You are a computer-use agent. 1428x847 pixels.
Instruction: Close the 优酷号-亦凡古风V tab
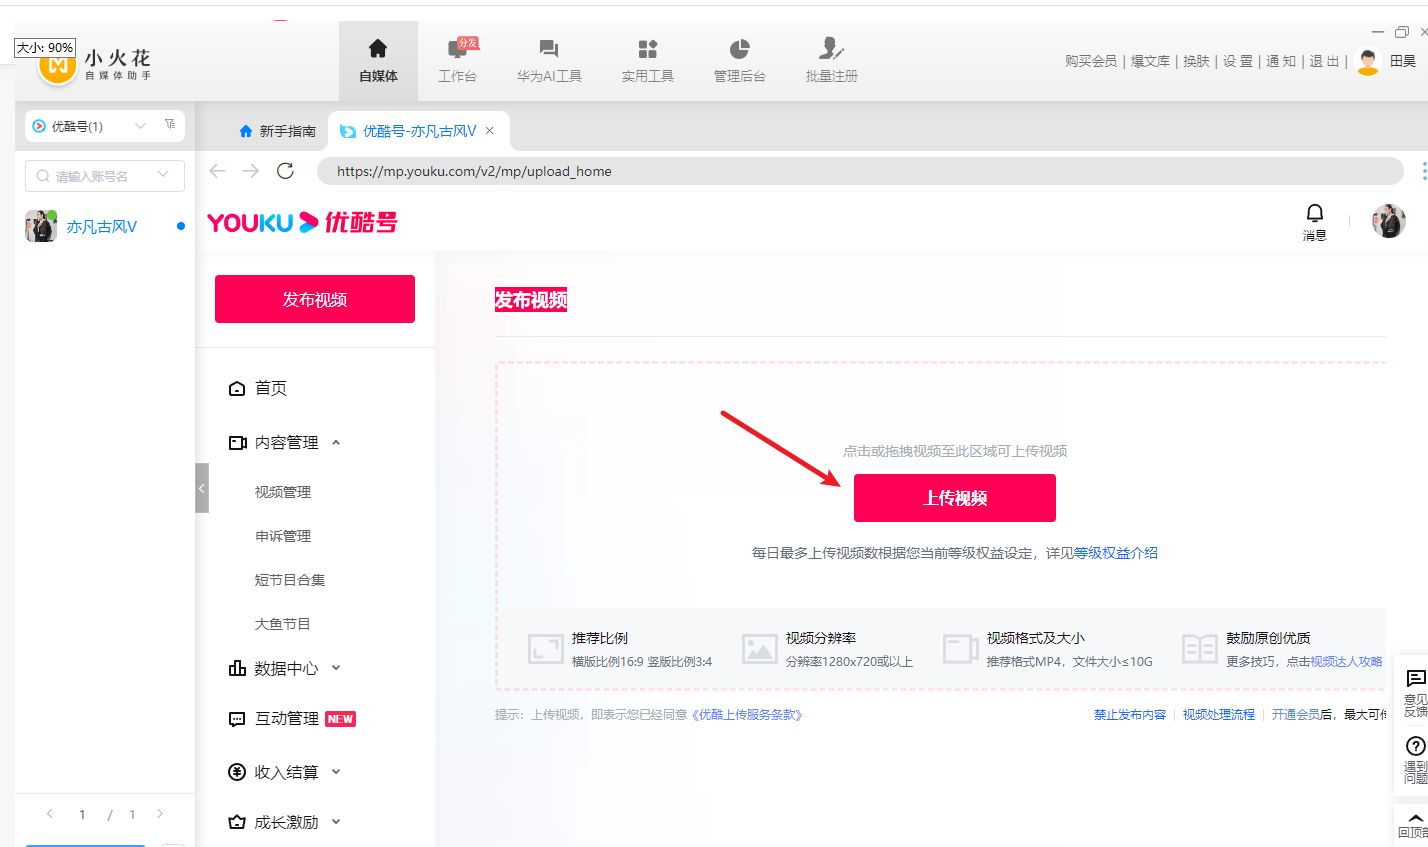point(489,131)
